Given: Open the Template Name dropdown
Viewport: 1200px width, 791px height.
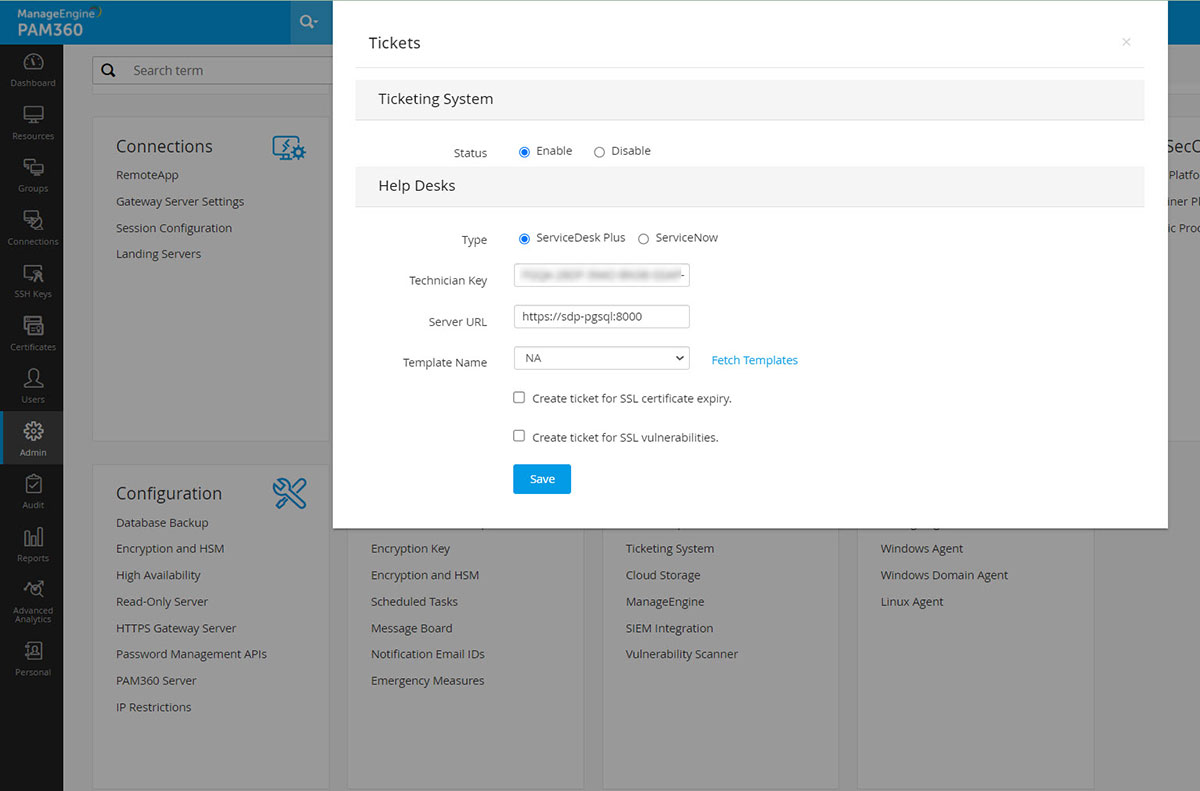Looking at the screenshot, I should click(601, 358).
